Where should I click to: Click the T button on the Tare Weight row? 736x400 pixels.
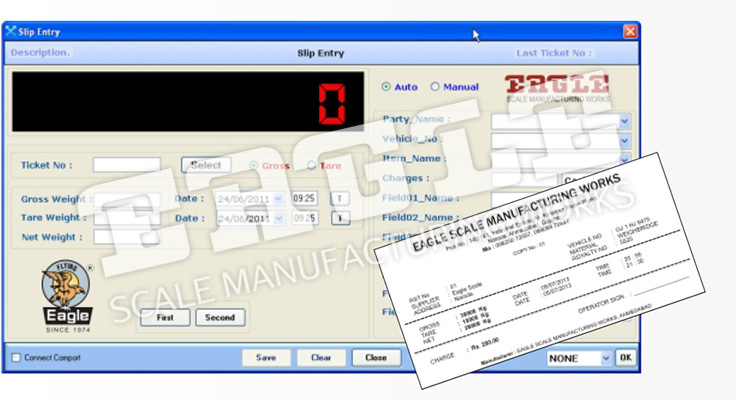(340, 218)
